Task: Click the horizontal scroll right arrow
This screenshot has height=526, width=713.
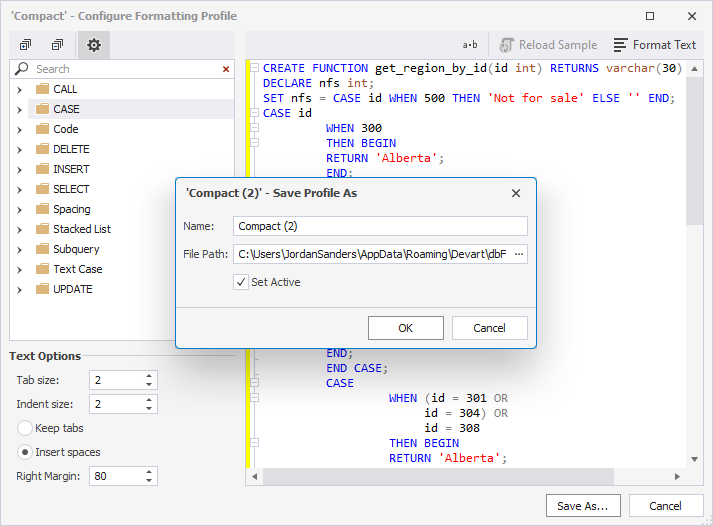Action: [x=677, y=476]
